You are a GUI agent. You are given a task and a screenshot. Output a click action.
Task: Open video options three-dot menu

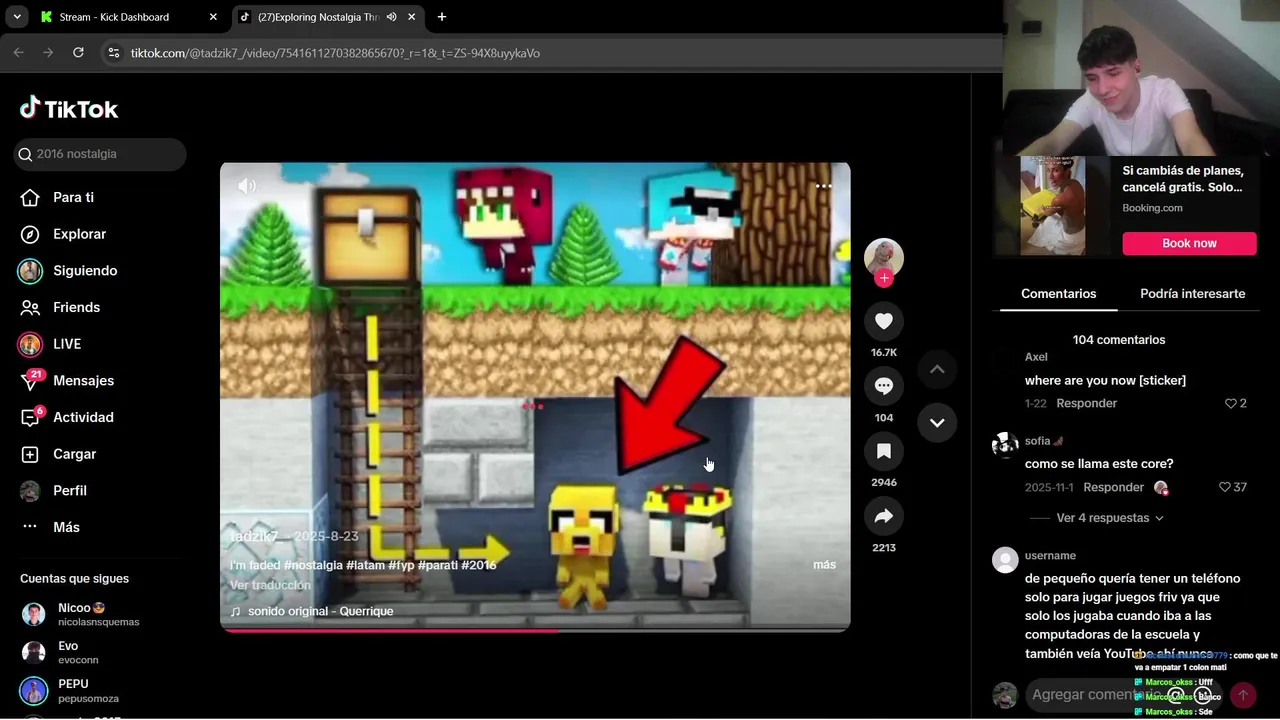click(x=823, y=186)
